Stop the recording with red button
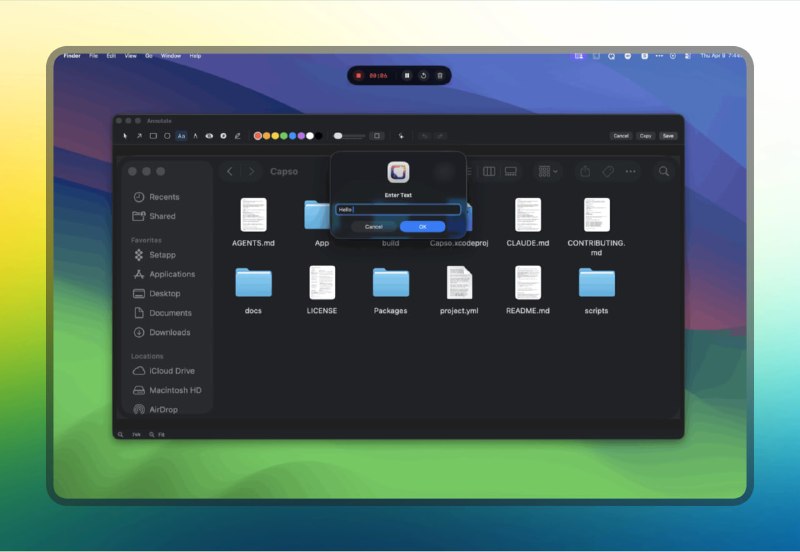 pyautogui.click(x=358, y=76)
